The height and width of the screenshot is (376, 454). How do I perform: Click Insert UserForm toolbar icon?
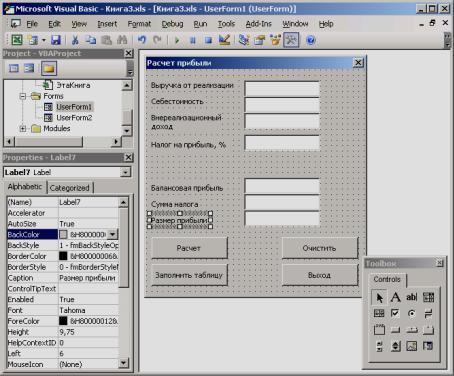click(x=33, y=40)
